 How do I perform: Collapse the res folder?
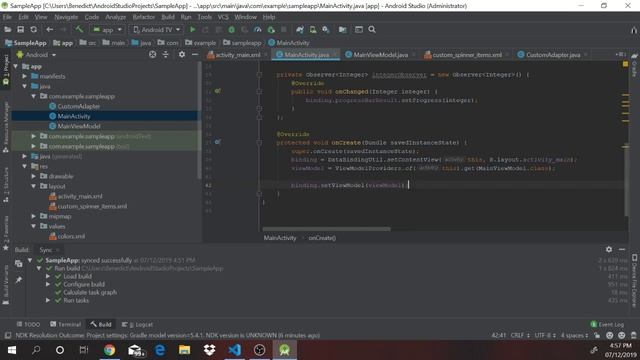(24, 166)
